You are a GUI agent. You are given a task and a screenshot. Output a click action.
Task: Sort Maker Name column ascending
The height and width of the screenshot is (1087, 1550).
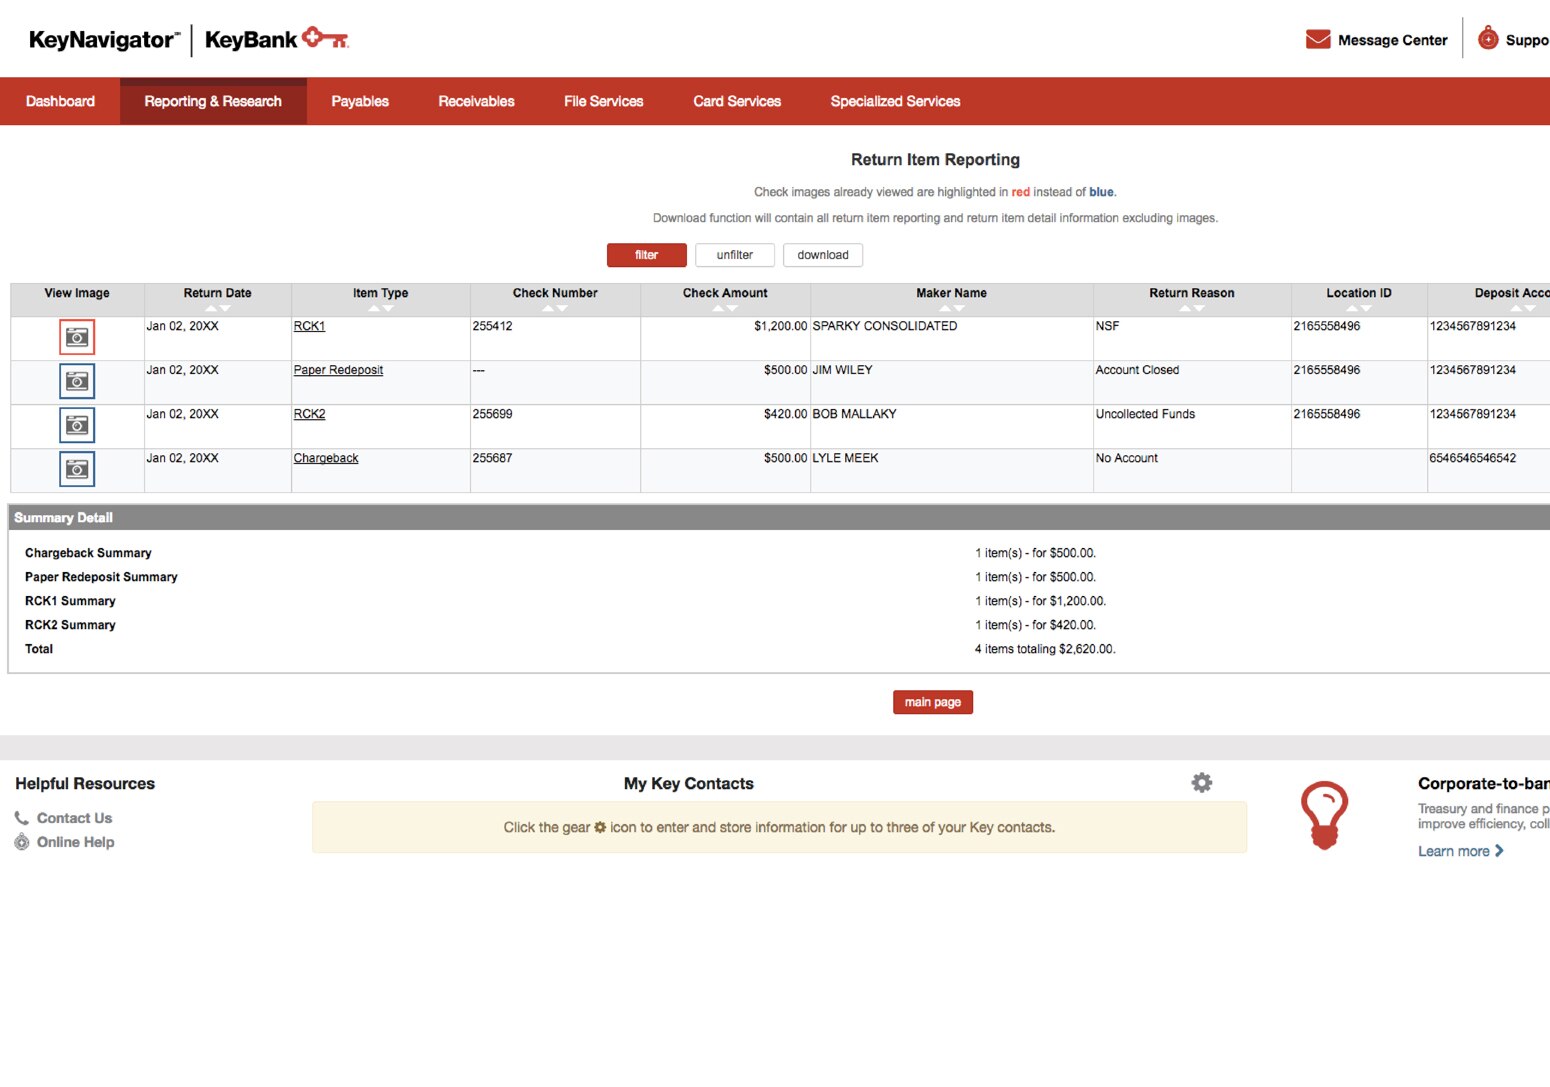click(x=946, y=308)
